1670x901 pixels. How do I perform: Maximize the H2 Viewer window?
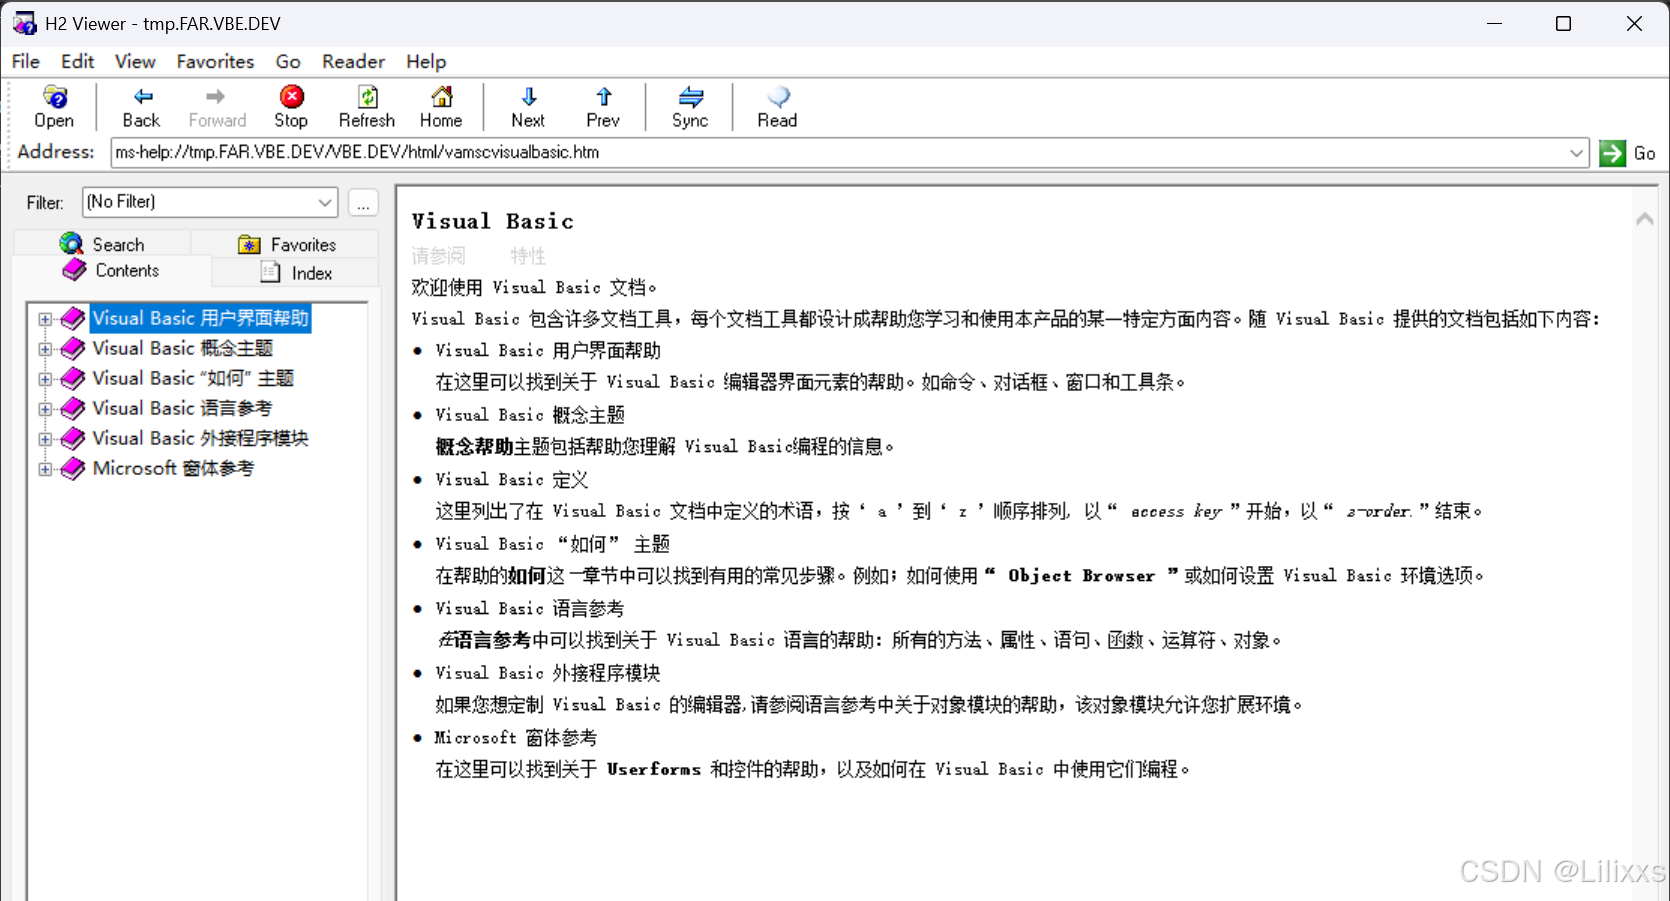pyautogui.click(x=1564, y=23)
